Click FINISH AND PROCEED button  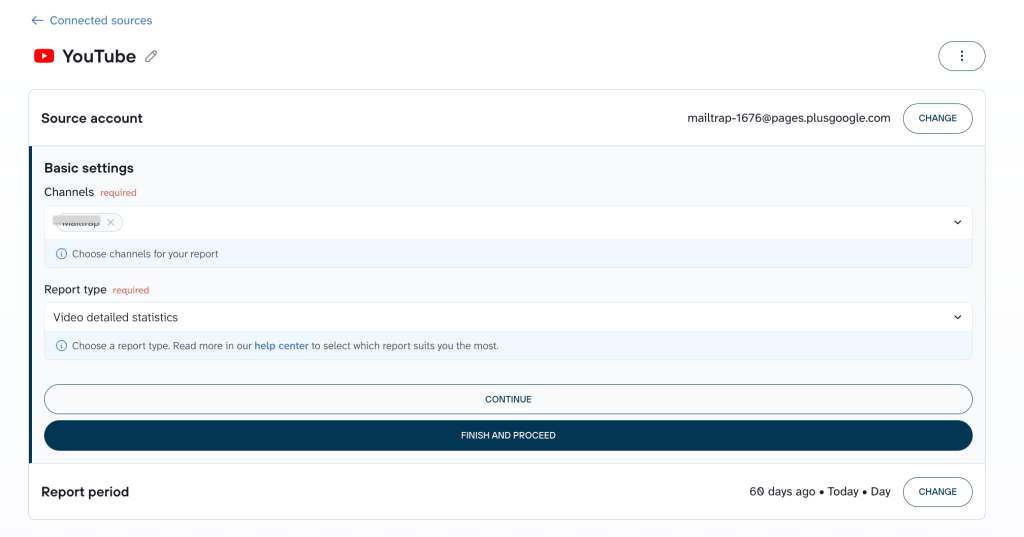[x=508, y=435]
